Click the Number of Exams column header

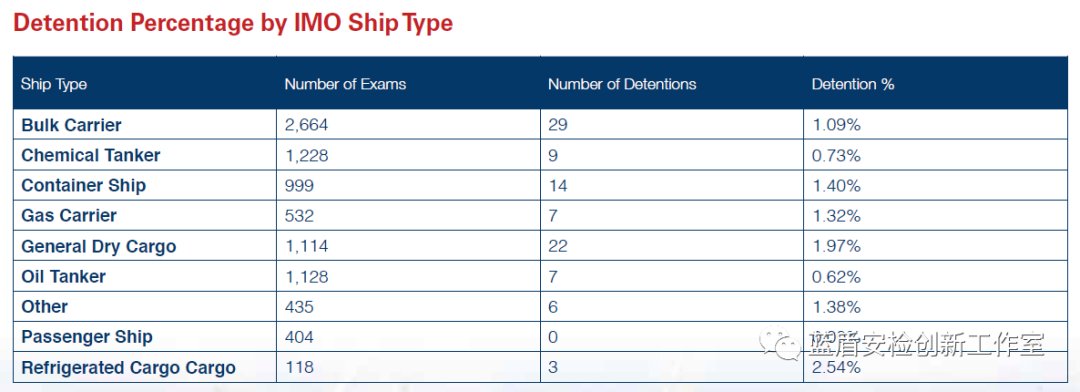coord(345,84)
